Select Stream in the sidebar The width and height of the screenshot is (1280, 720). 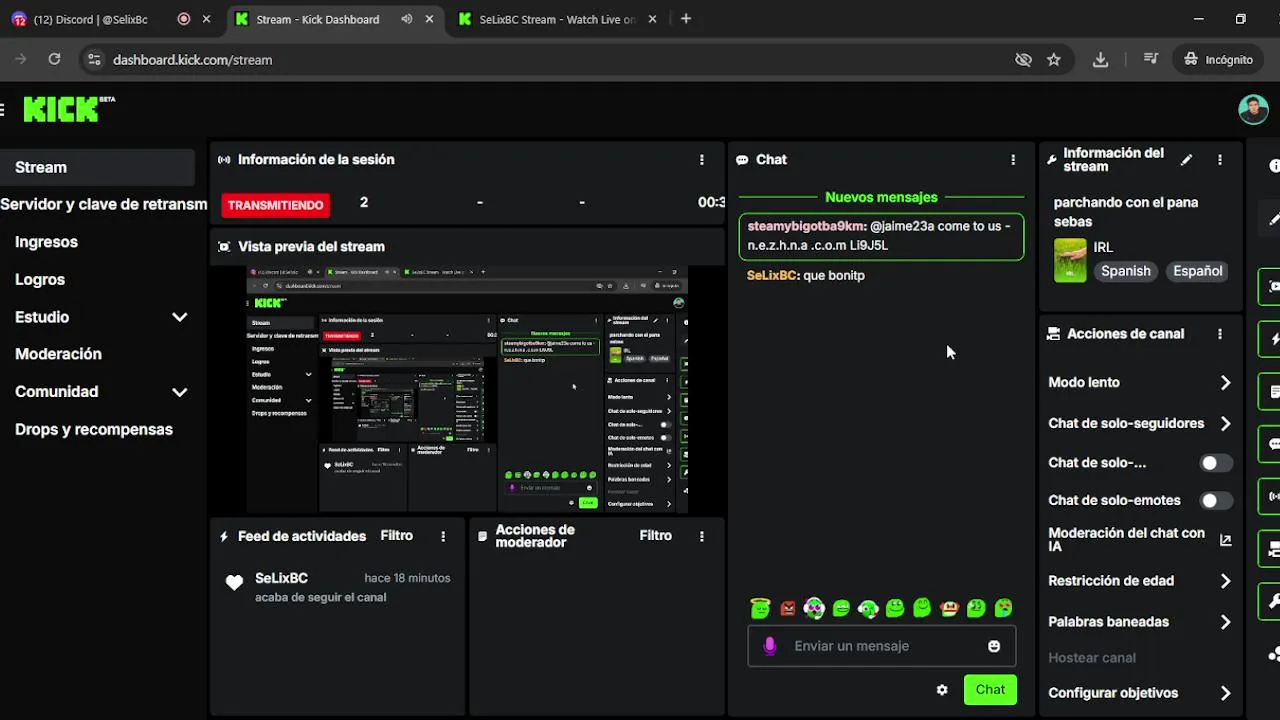98,168
